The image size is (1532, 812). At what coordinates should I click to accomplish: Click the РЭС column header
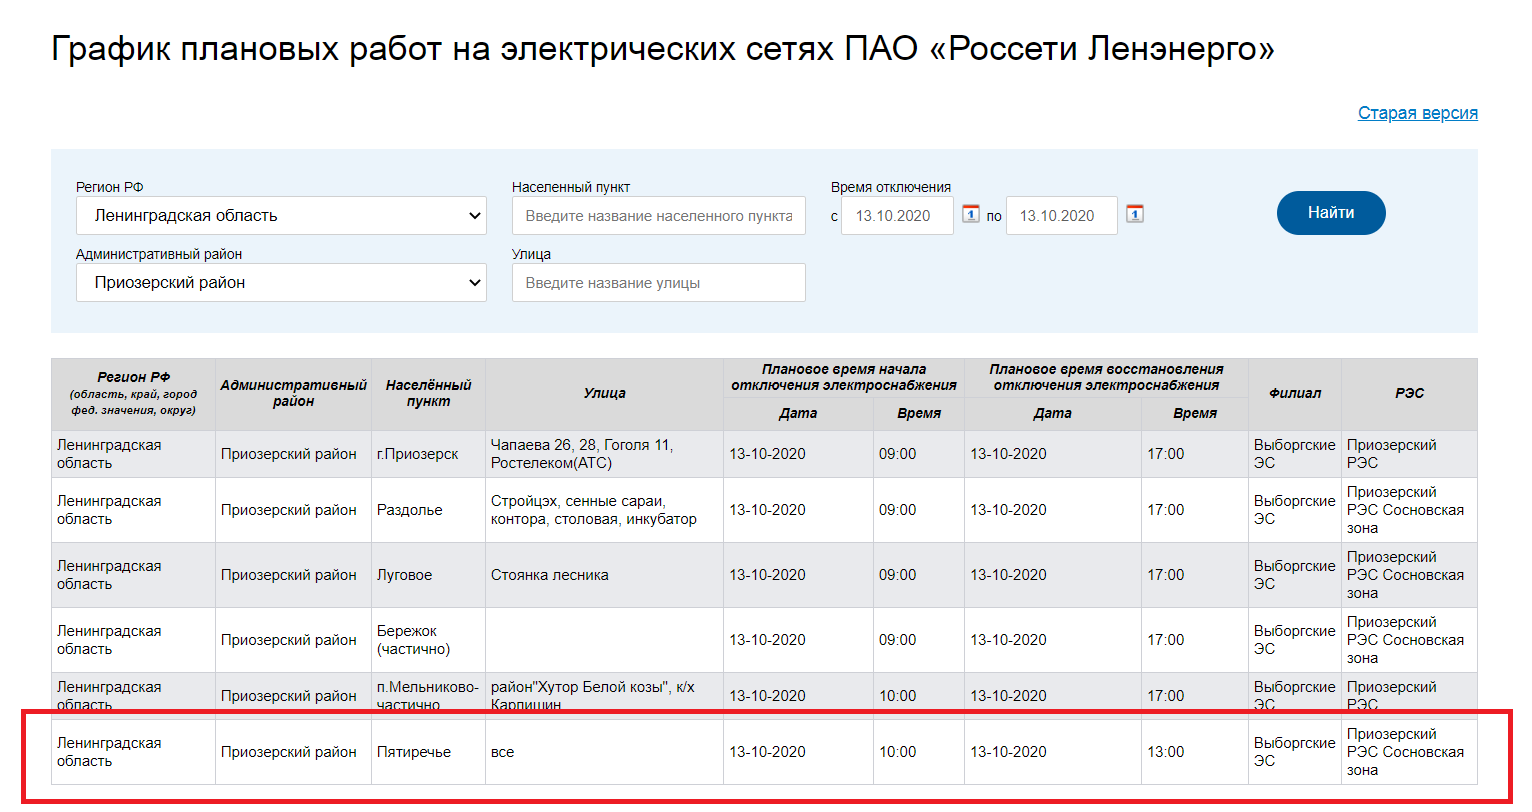[x=1409, y=394]
